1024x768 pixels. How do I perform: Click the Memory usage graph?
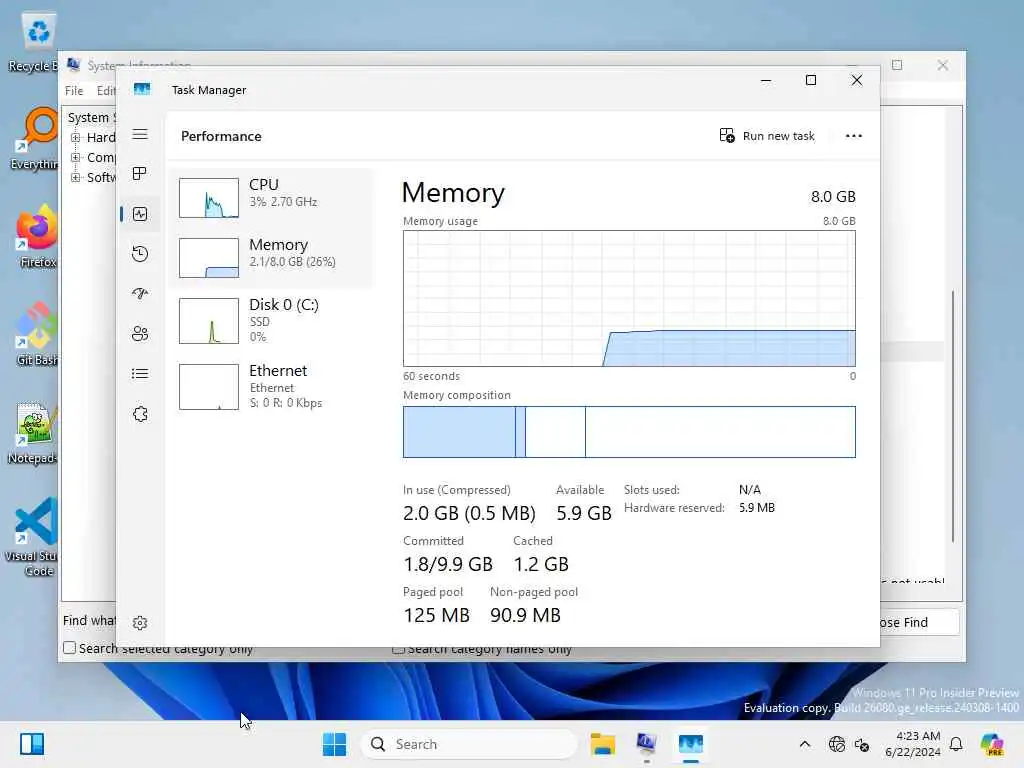tap(629, 298)
